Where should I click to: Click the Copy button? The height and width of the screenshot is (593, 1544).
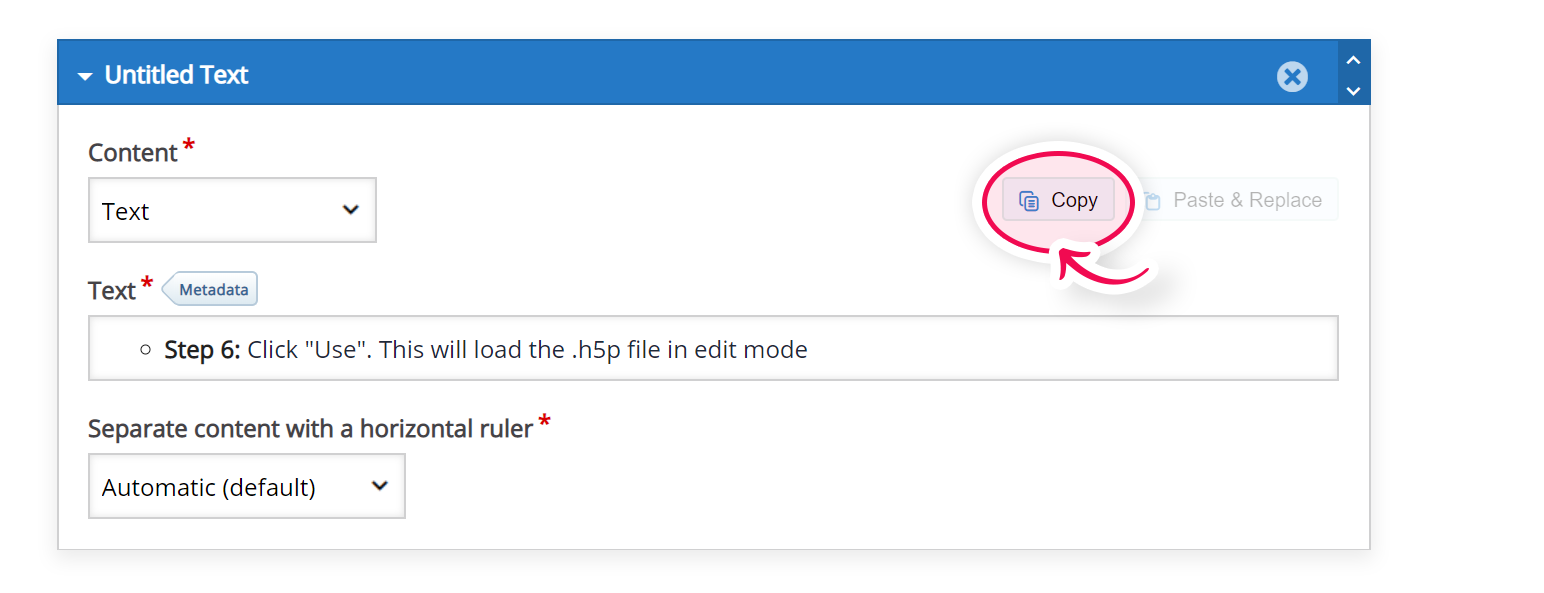[x=1058, y=200]
